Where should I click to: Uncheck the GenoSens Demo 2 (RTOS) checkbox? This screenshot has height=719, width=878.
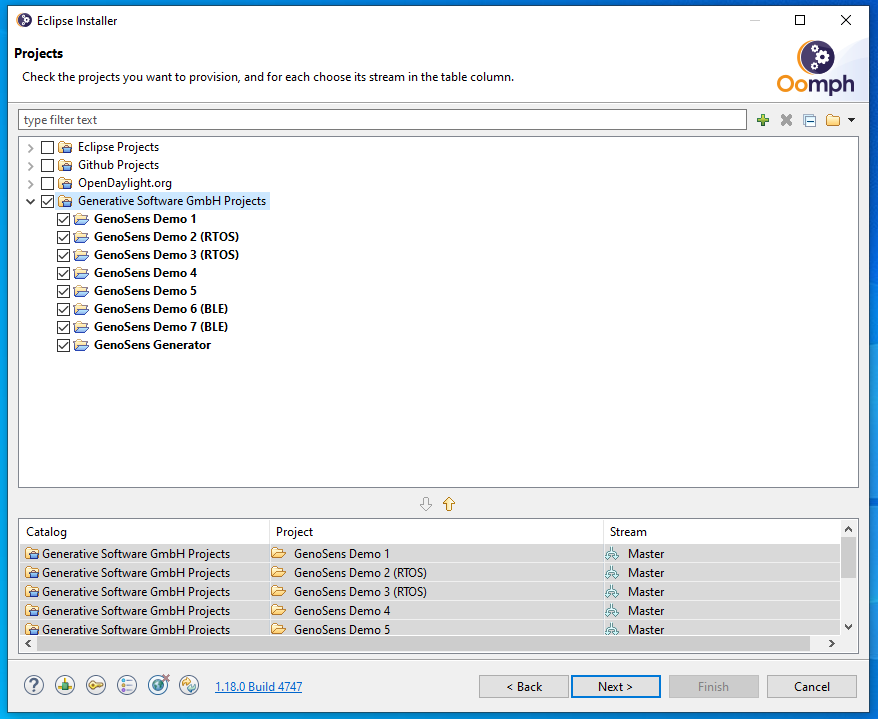point(63,237)
